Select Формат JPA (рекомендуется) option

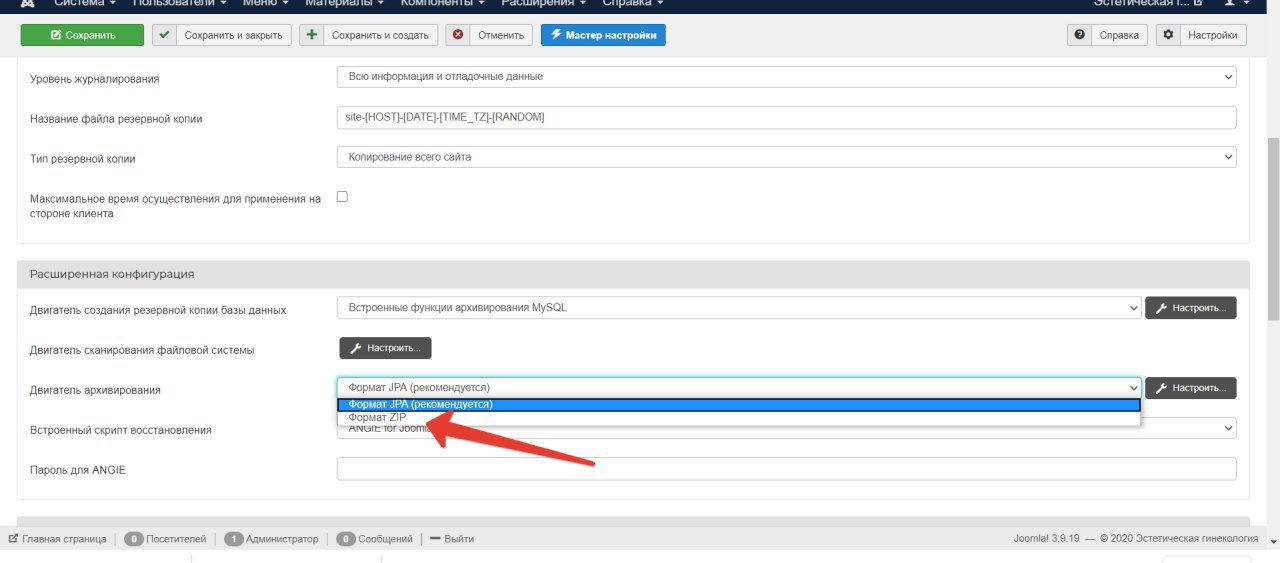[x=739, y=405]
